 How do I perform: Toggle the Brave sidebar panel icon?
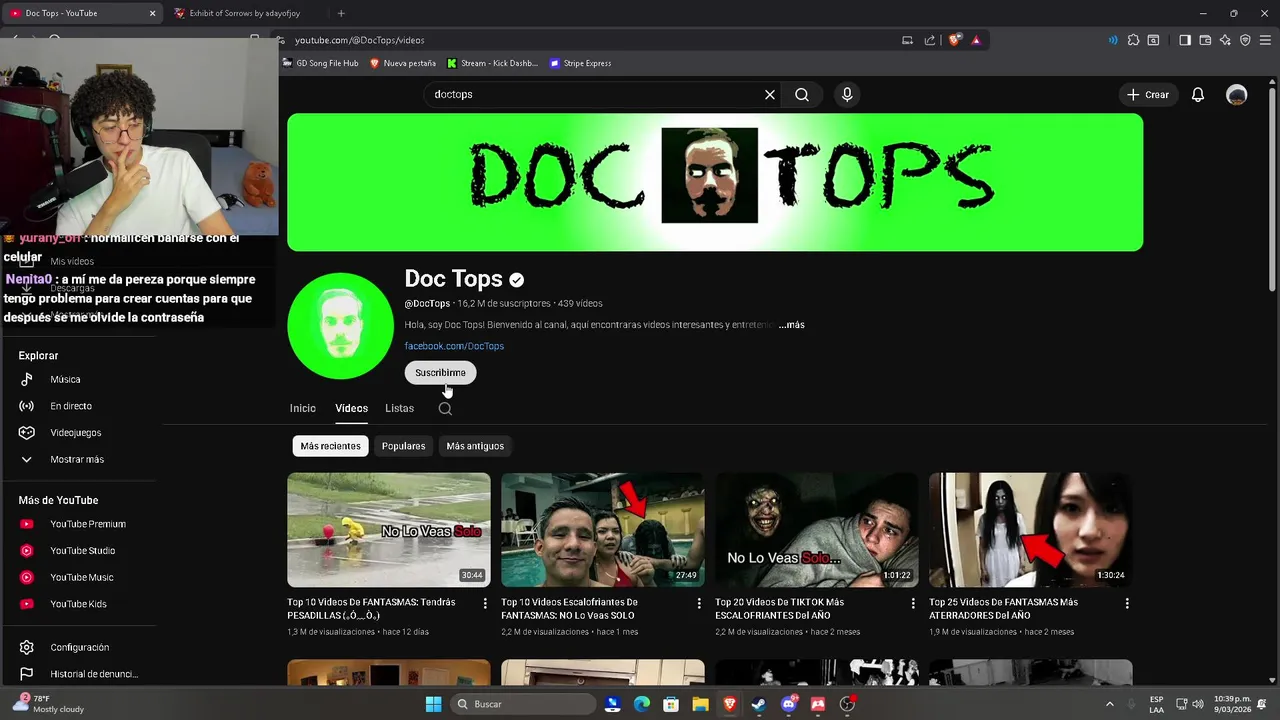coord(1185,40)
